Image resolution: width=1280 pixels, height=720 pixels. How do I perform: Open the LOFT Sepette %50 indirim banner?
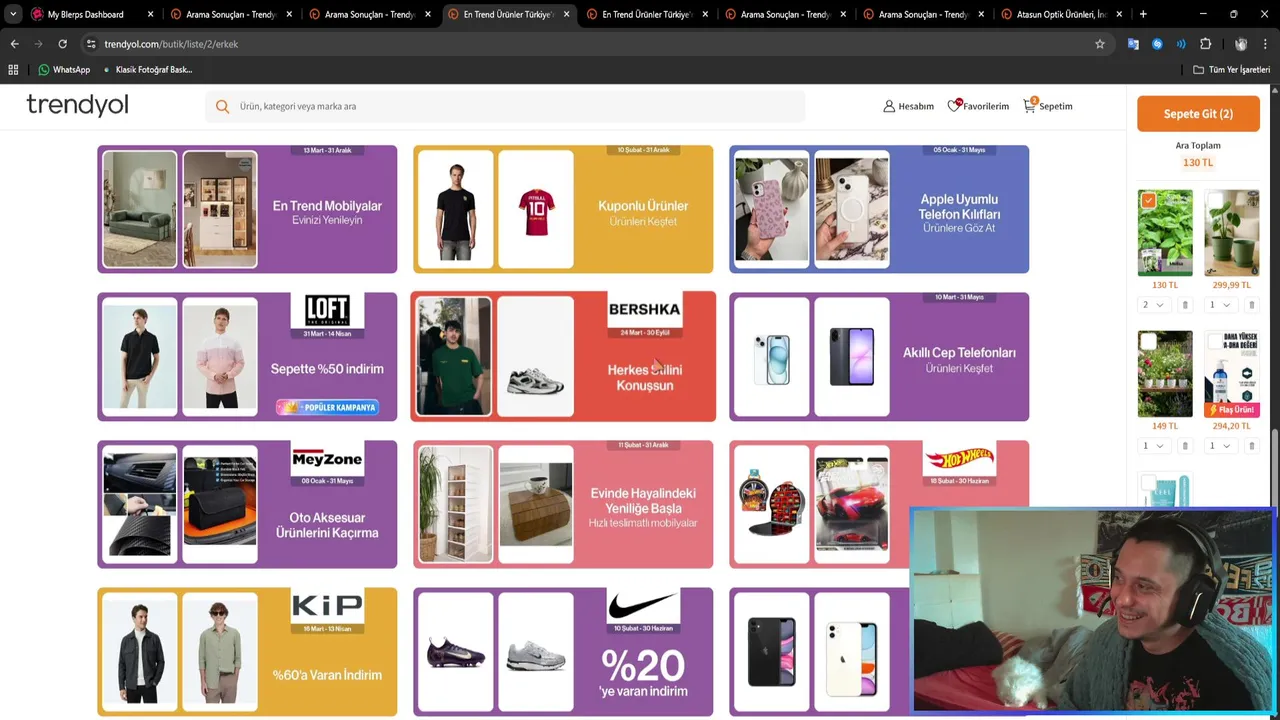click(247, 356)
